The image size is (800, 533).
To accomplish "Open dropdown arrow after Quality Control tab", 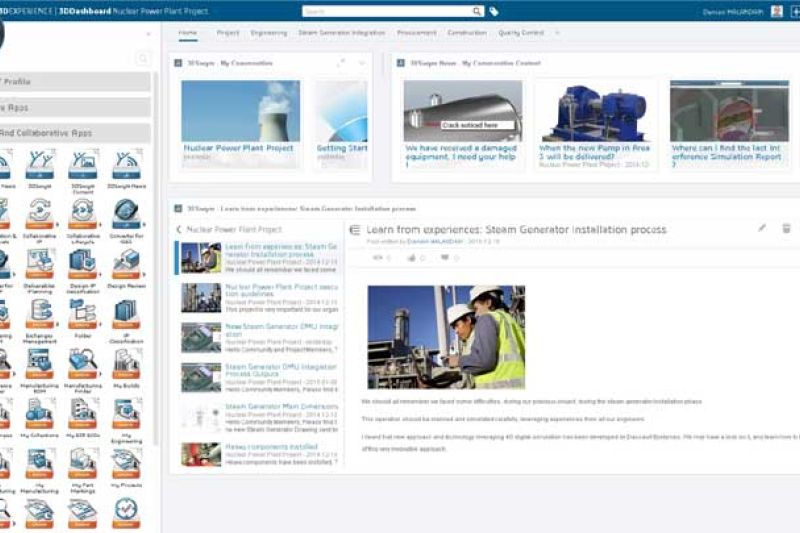I will [557, 33].
